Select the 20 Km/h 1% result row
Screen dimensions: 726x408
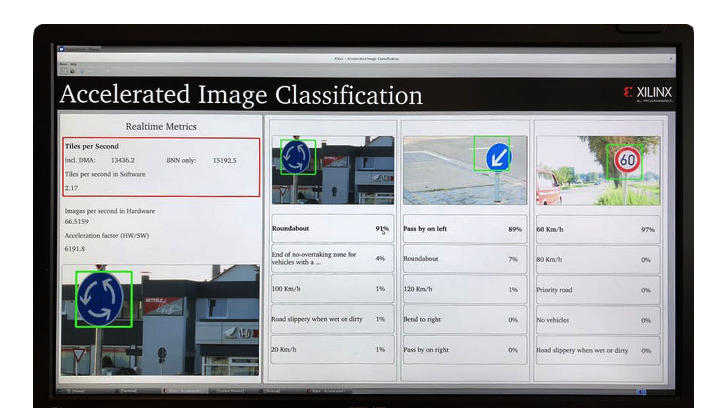tap(332, 350)
